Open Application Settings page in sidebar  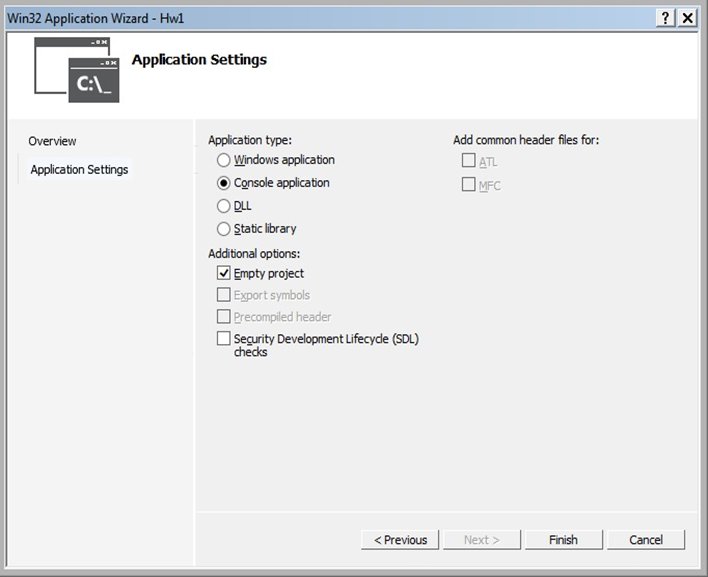tap(79, 170)
